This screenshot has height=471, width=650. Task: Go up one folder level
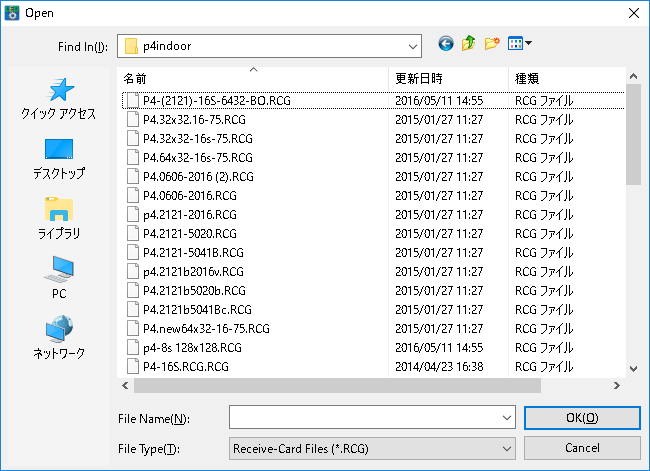tap(468, 44)
